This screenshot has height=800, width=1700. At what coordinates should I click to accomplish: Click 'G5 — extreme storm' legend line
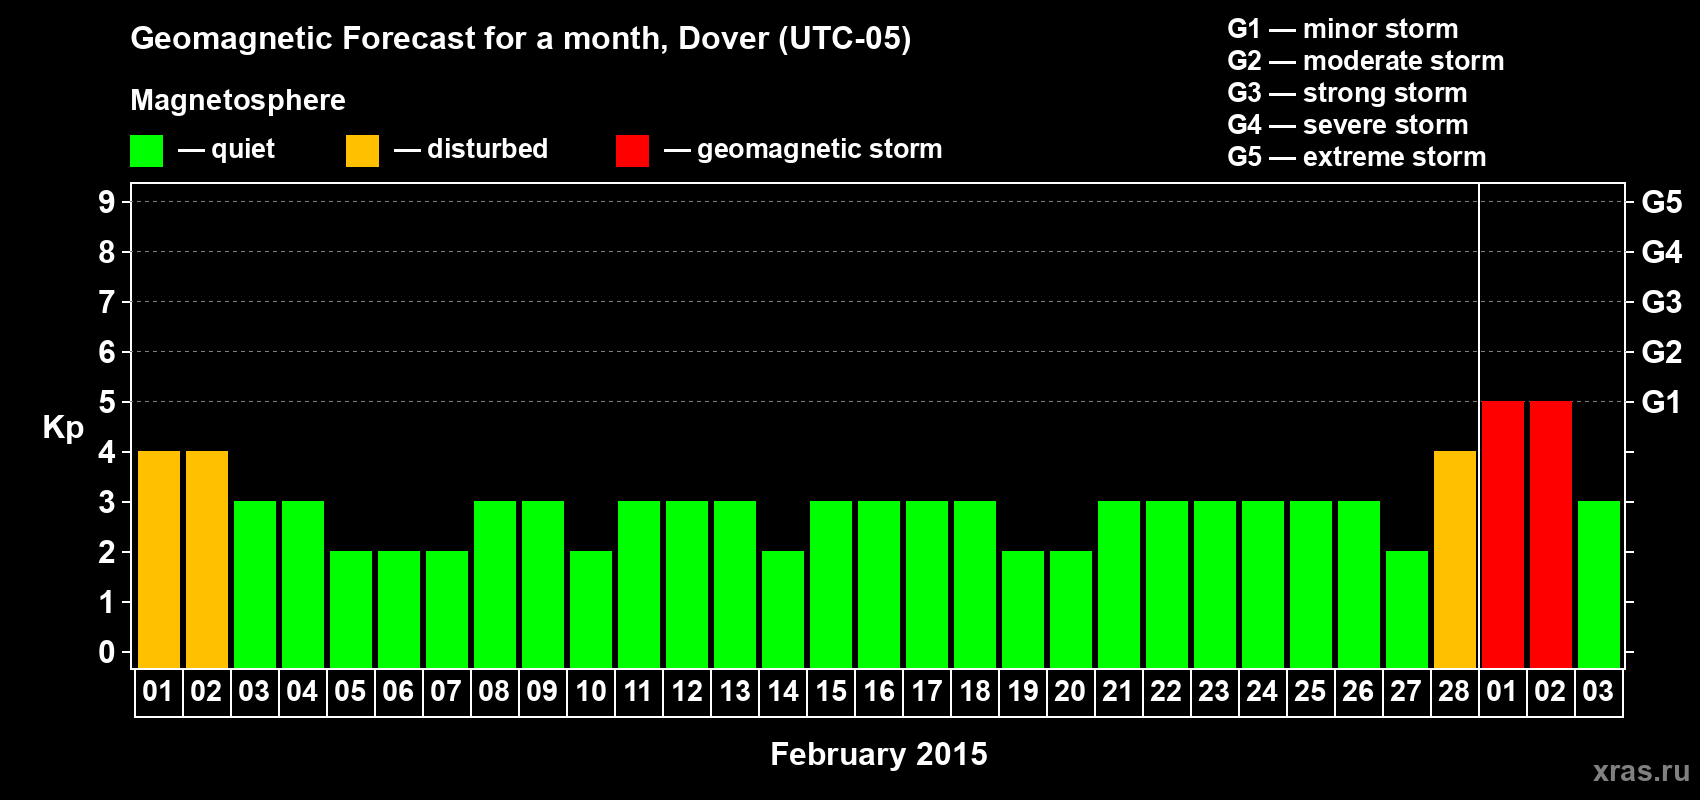[1357, 157]
